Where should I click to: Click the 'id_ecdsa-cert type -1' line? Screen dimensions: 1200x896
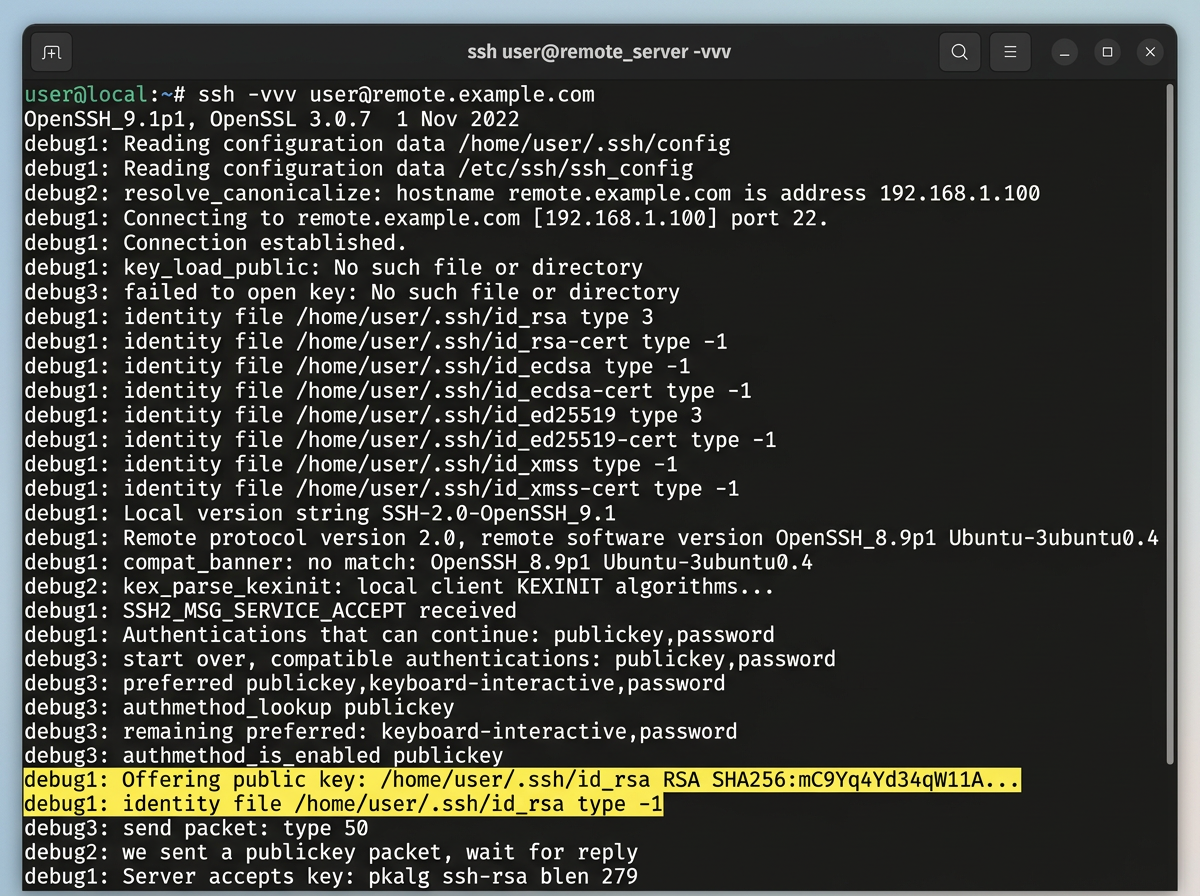coord(389,390)
